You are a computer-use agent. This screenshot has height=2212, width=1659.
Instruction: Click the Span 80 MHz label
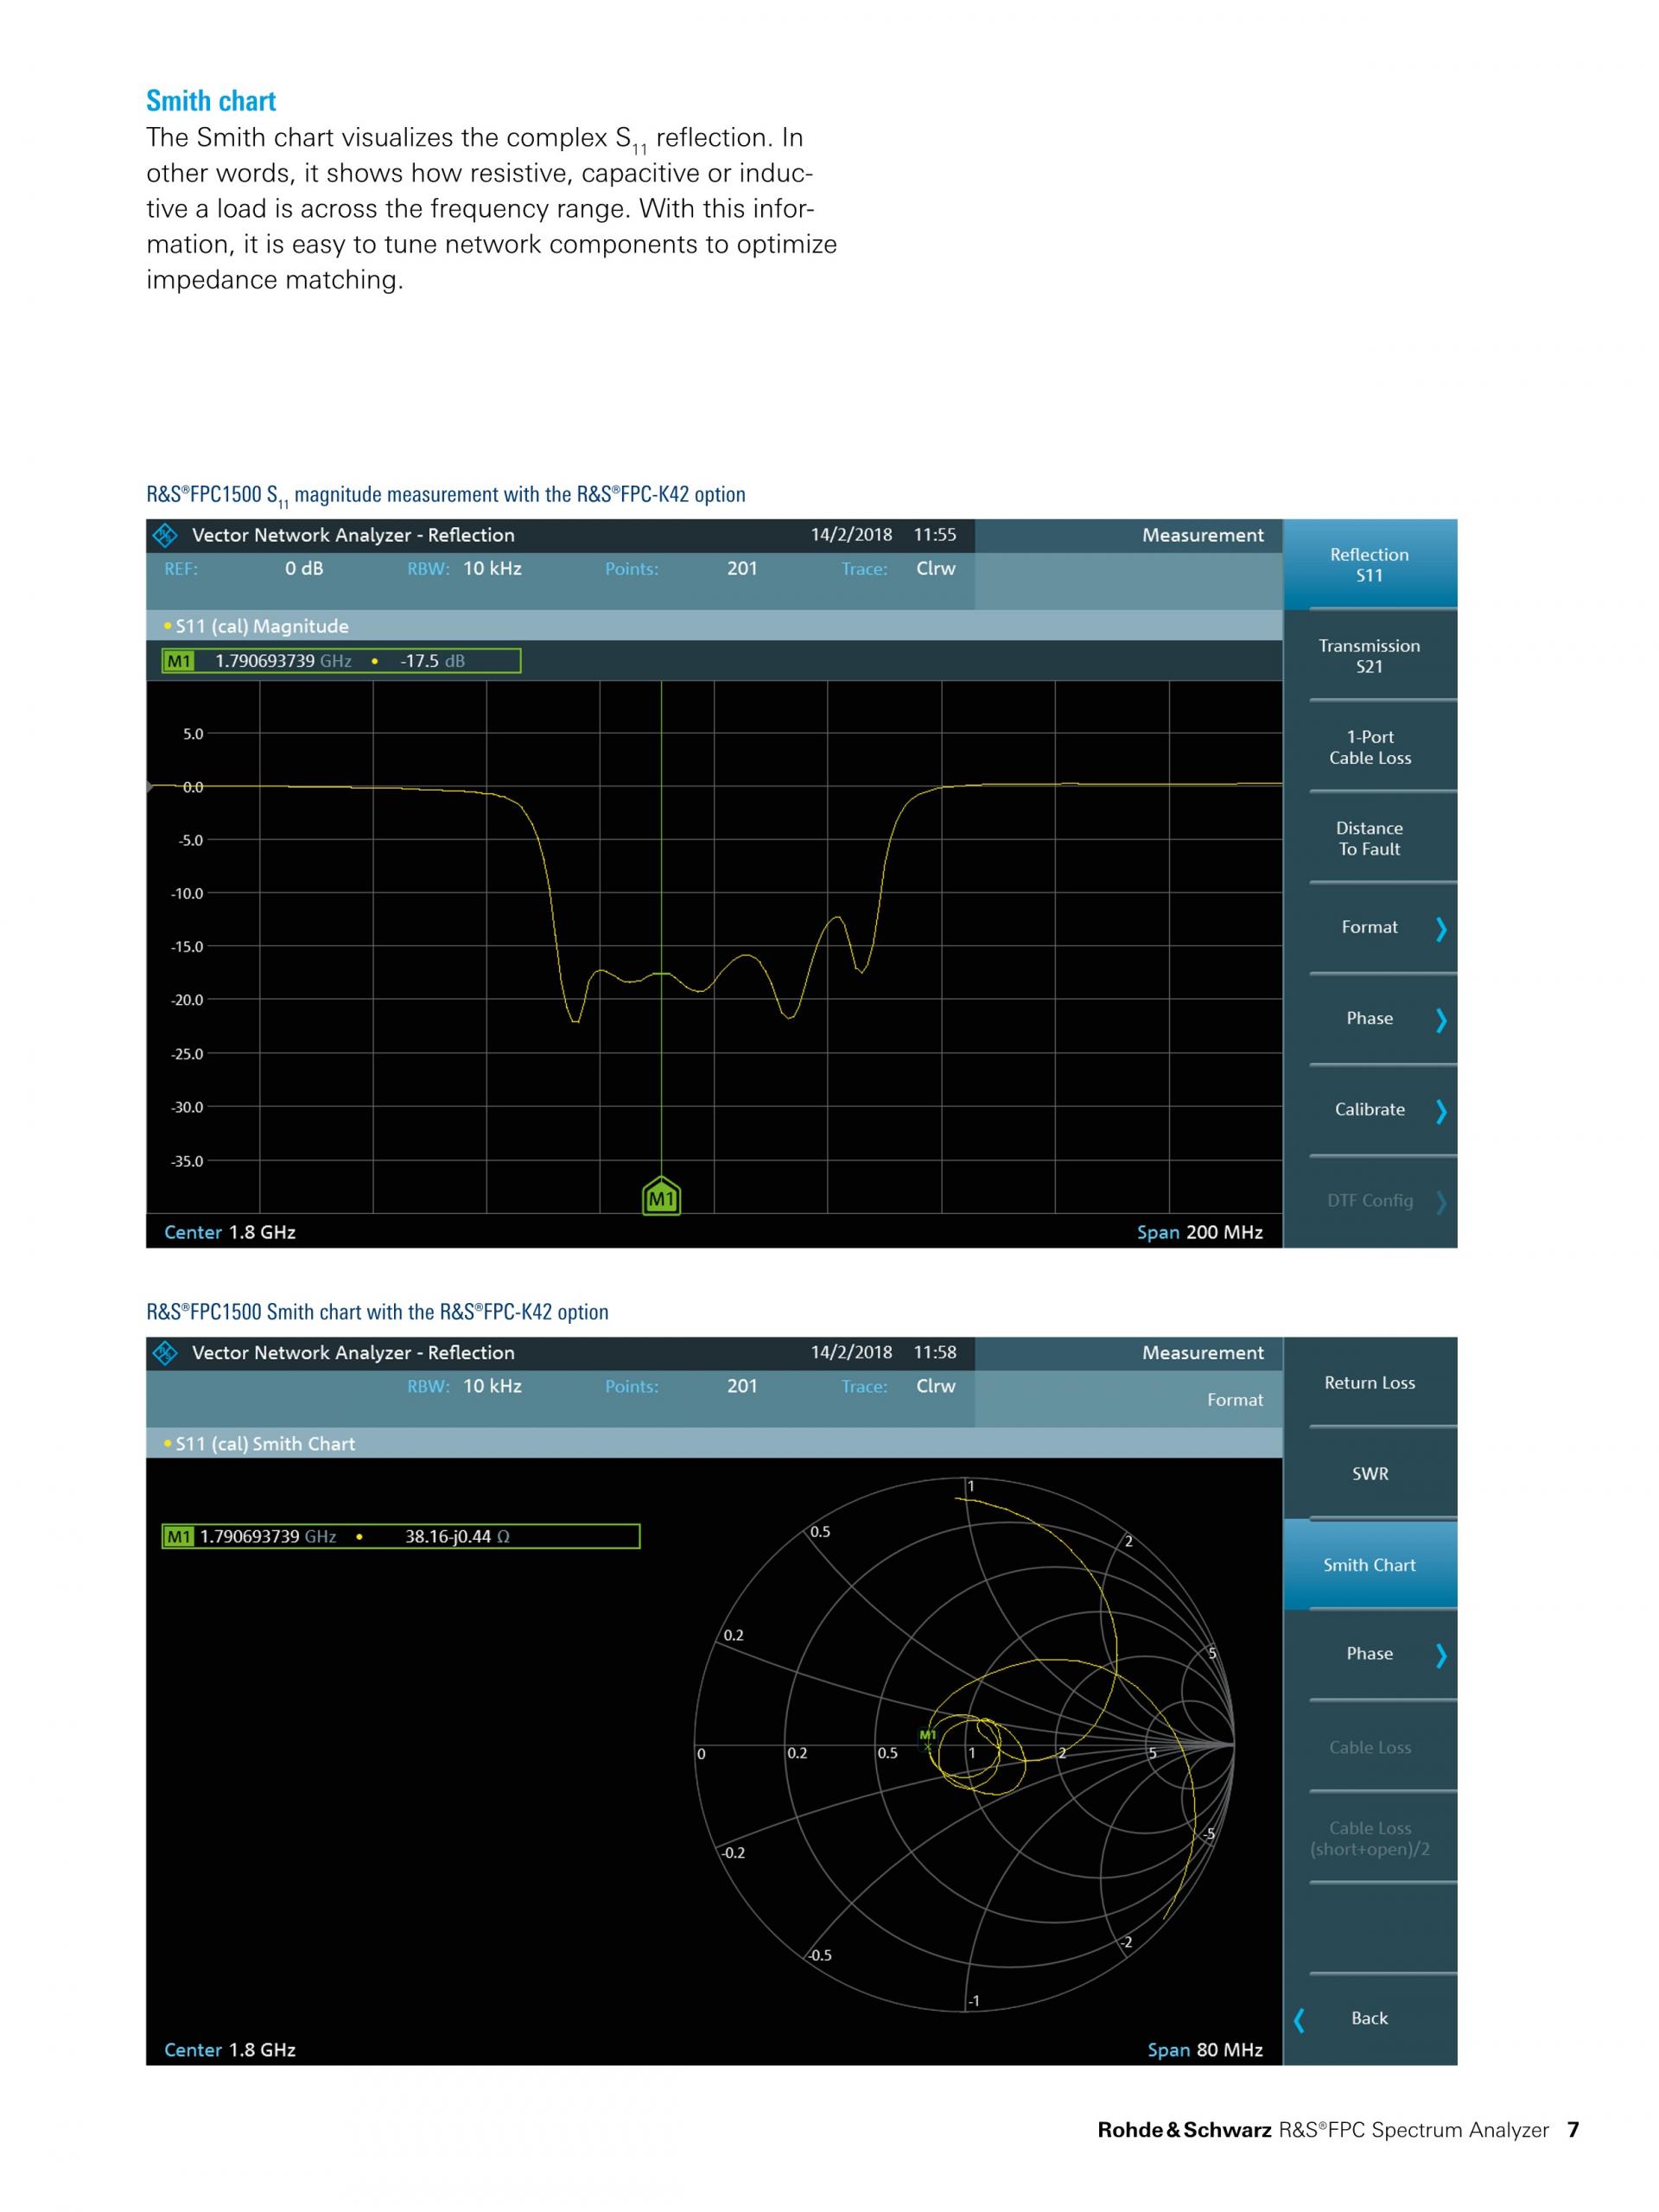pos(1205,2050)
